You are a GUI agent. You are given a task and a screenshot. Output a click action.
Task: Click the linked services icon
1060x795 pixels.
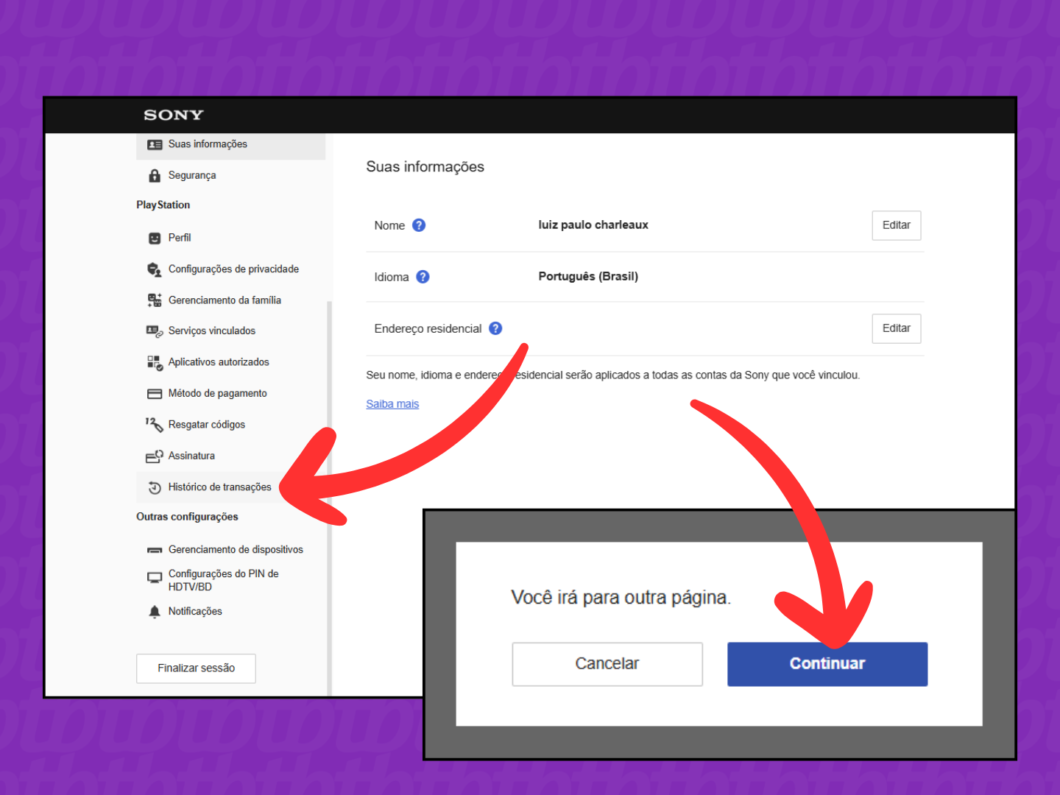click(155, 331)
